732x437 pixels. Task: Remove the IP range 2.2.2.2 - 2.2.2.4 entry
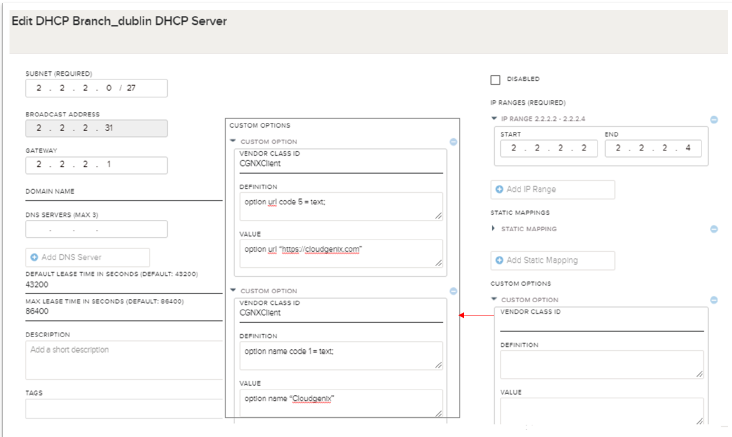pos(714,119)
